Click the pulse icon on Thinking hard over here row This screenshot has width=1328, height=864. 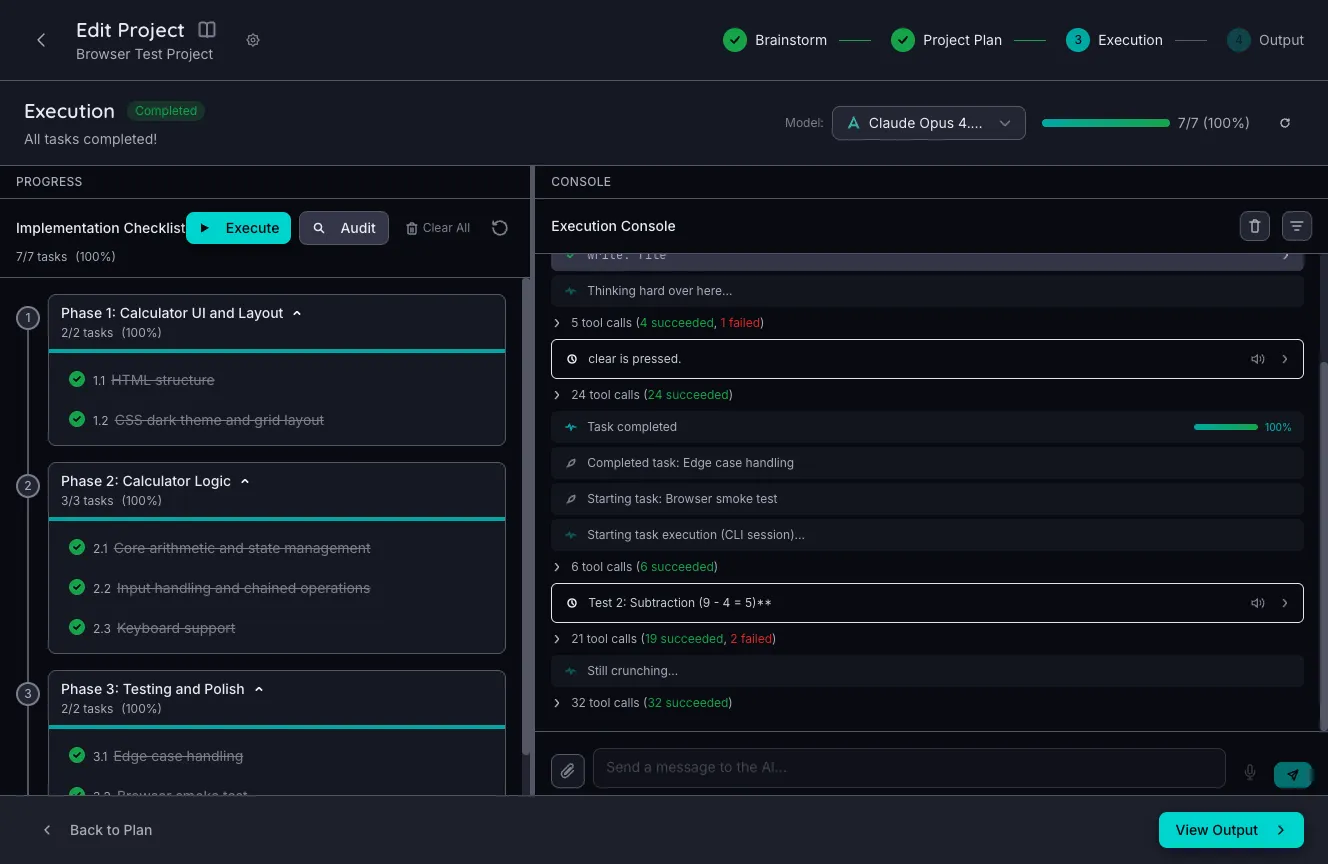[x=571, y=291]
